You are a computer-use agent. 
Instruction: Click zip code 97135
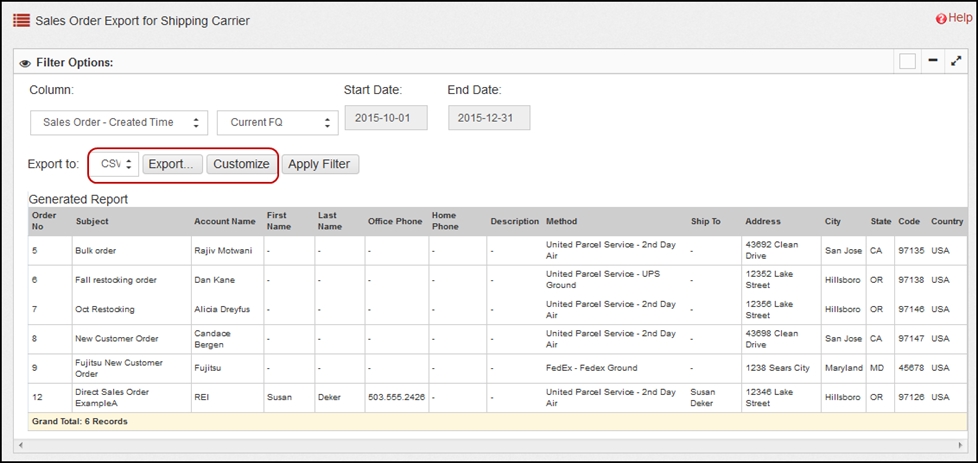coord(911,250)
